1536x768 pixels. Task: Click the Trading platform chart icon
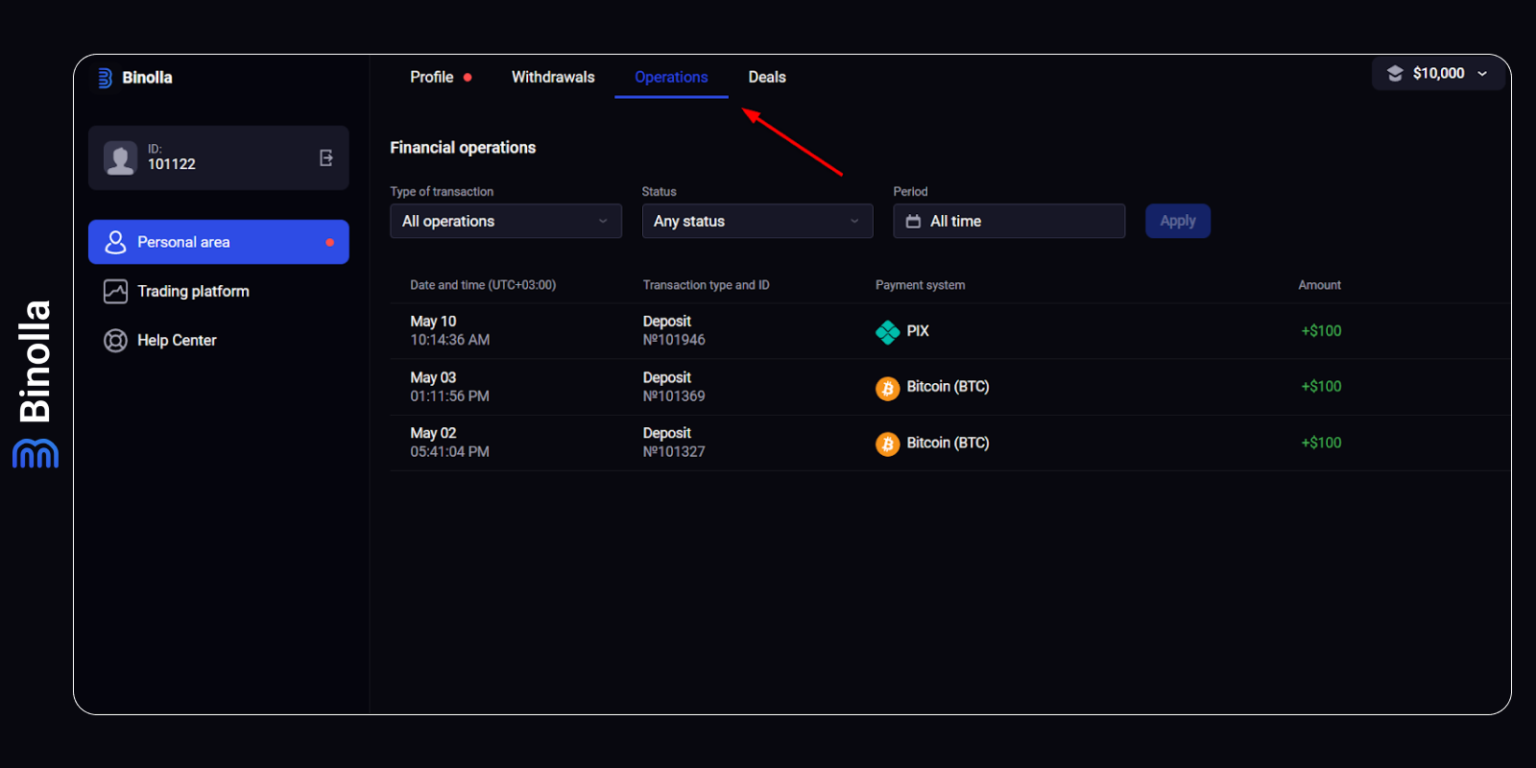(x=116, y=291)
